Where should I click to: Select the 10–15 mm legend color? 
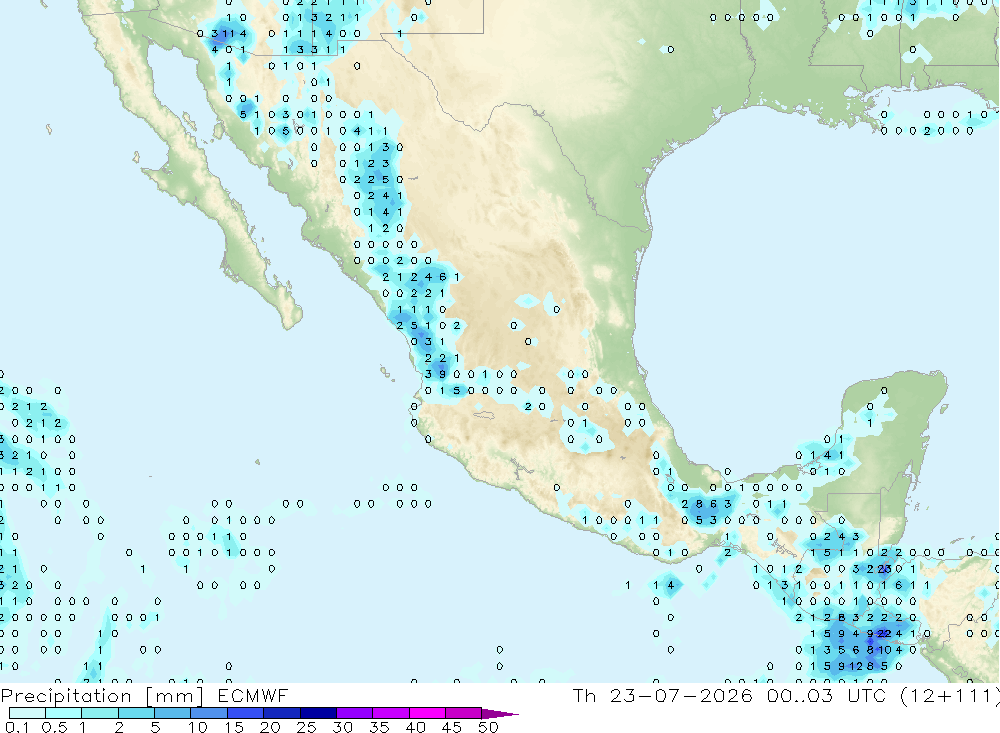pos(209,713)
